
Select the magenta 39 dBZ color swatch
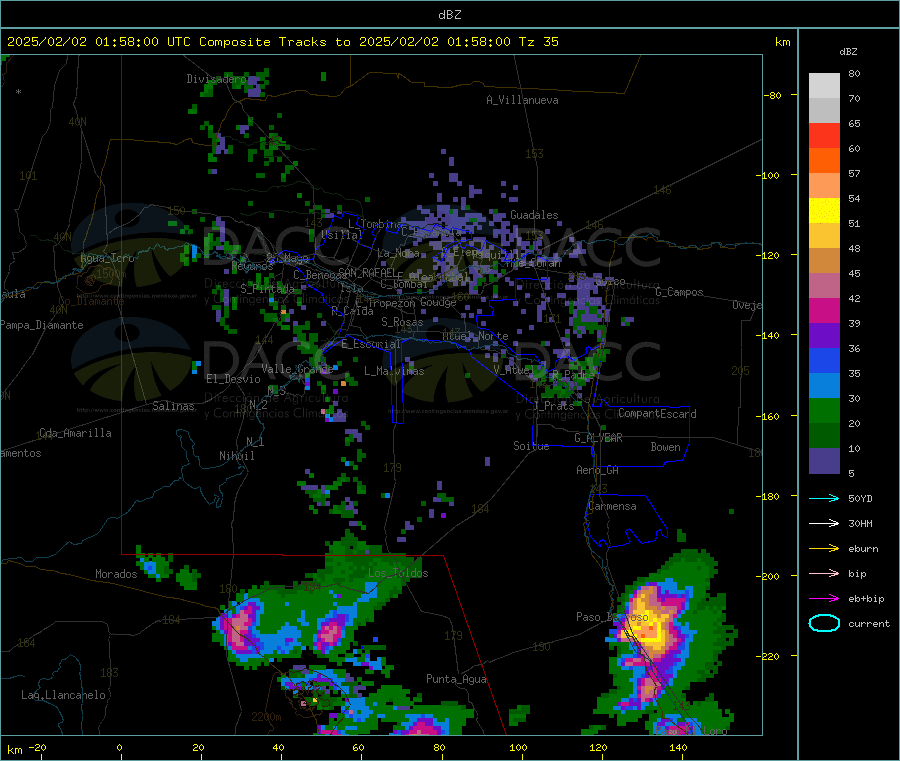tap(824, 310)
